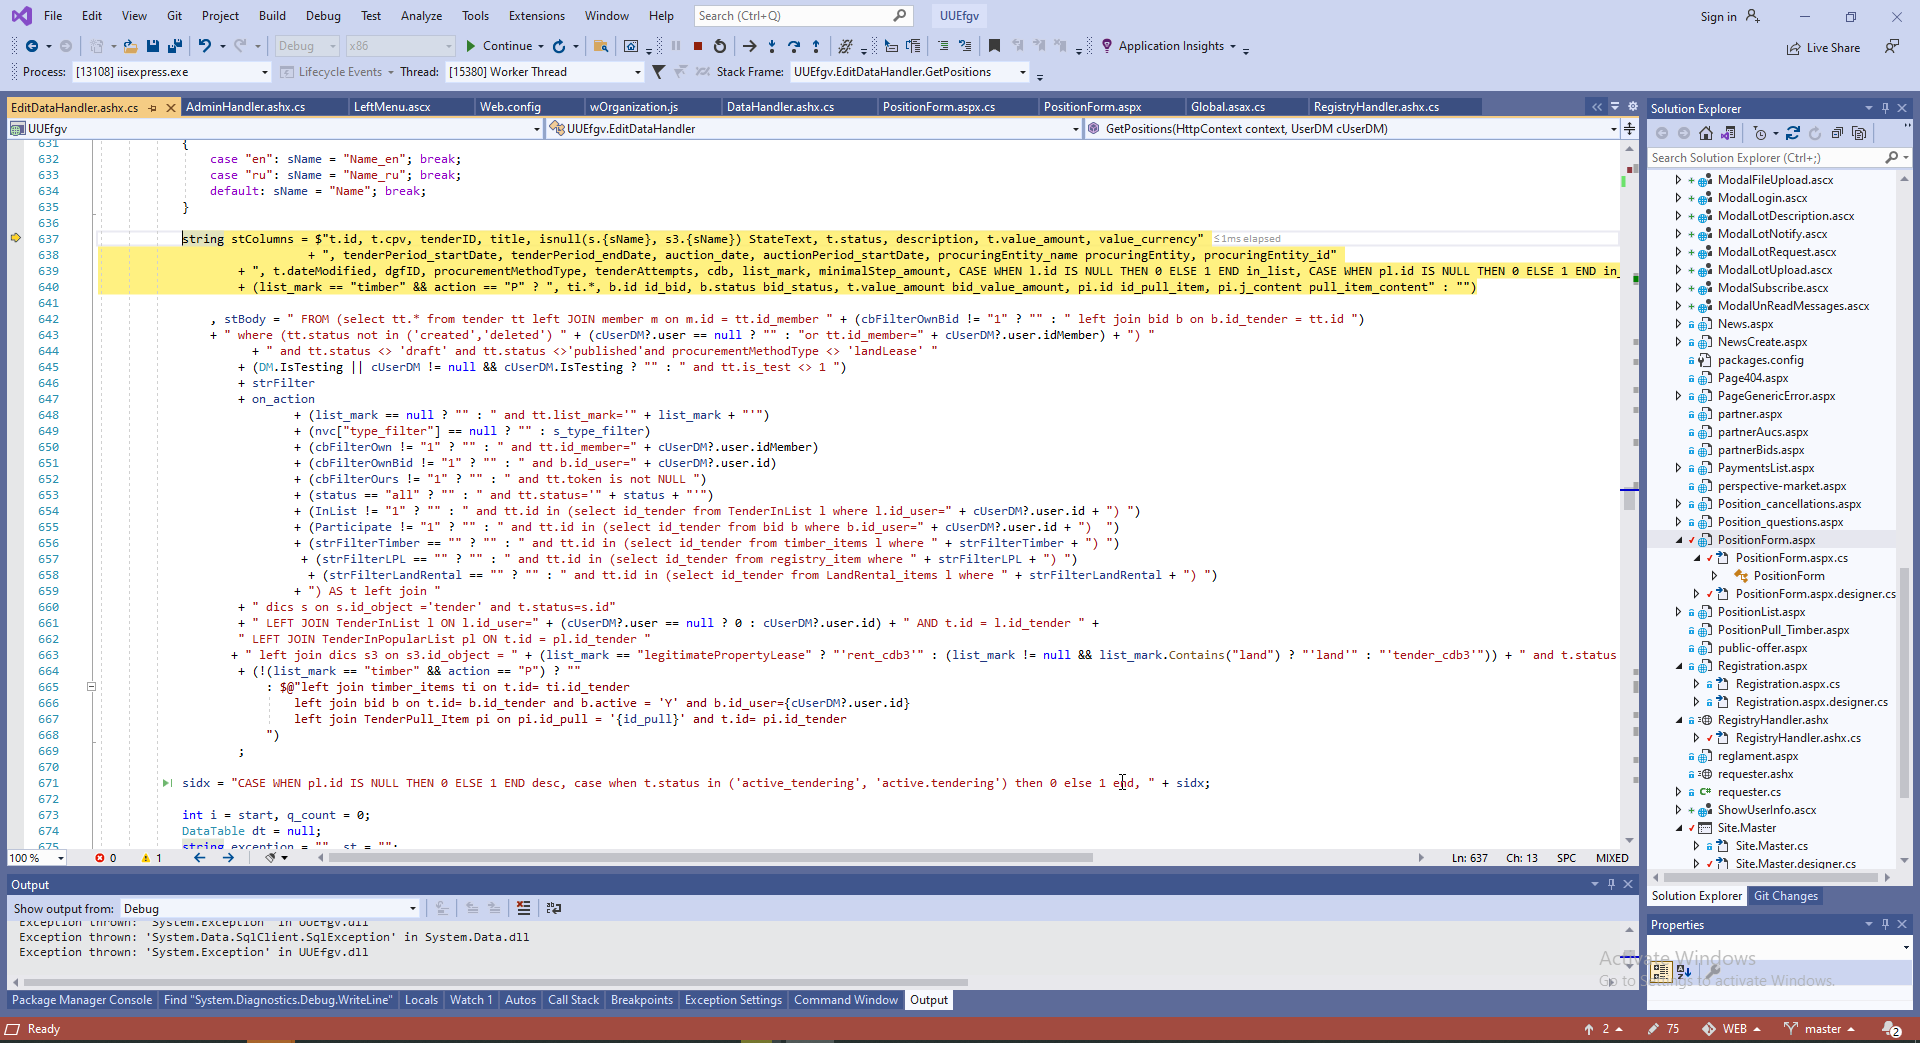
Task: Stop debugging with the red square
Action: [698, 46]
